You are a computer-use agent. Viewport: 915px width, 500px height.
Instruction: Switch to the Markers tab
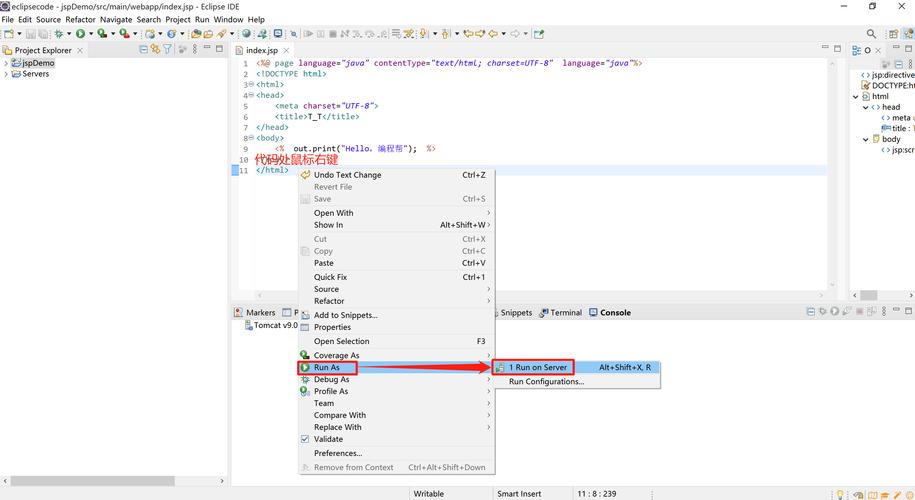pos(254,312)
